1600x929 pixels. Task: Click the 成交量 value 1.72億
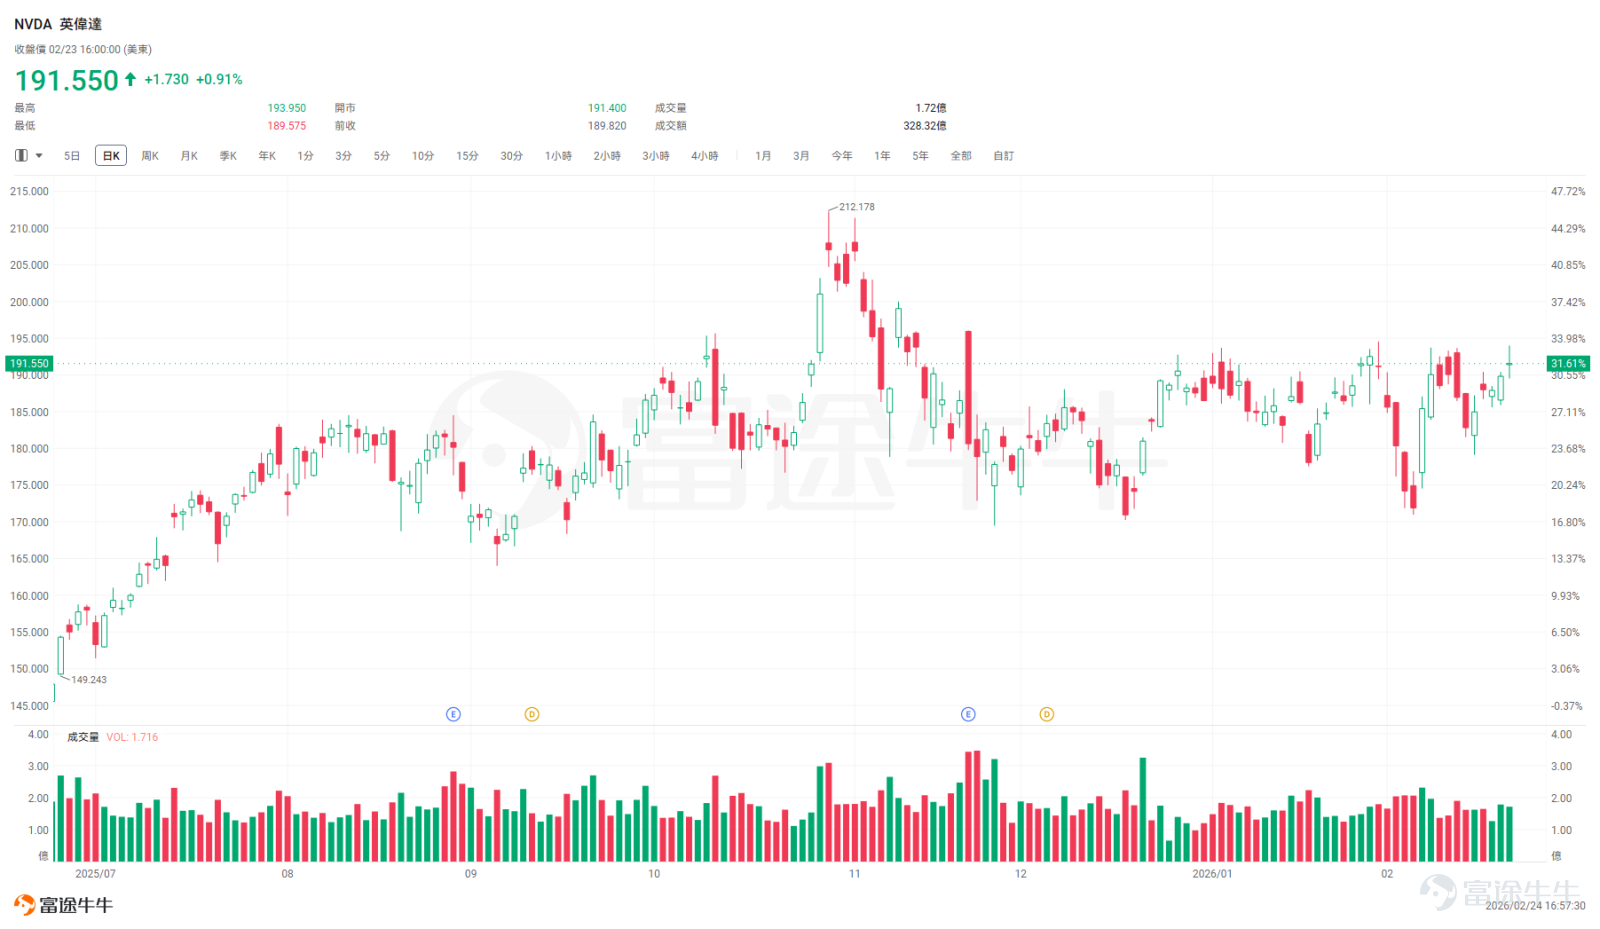(x=931, y=108)
